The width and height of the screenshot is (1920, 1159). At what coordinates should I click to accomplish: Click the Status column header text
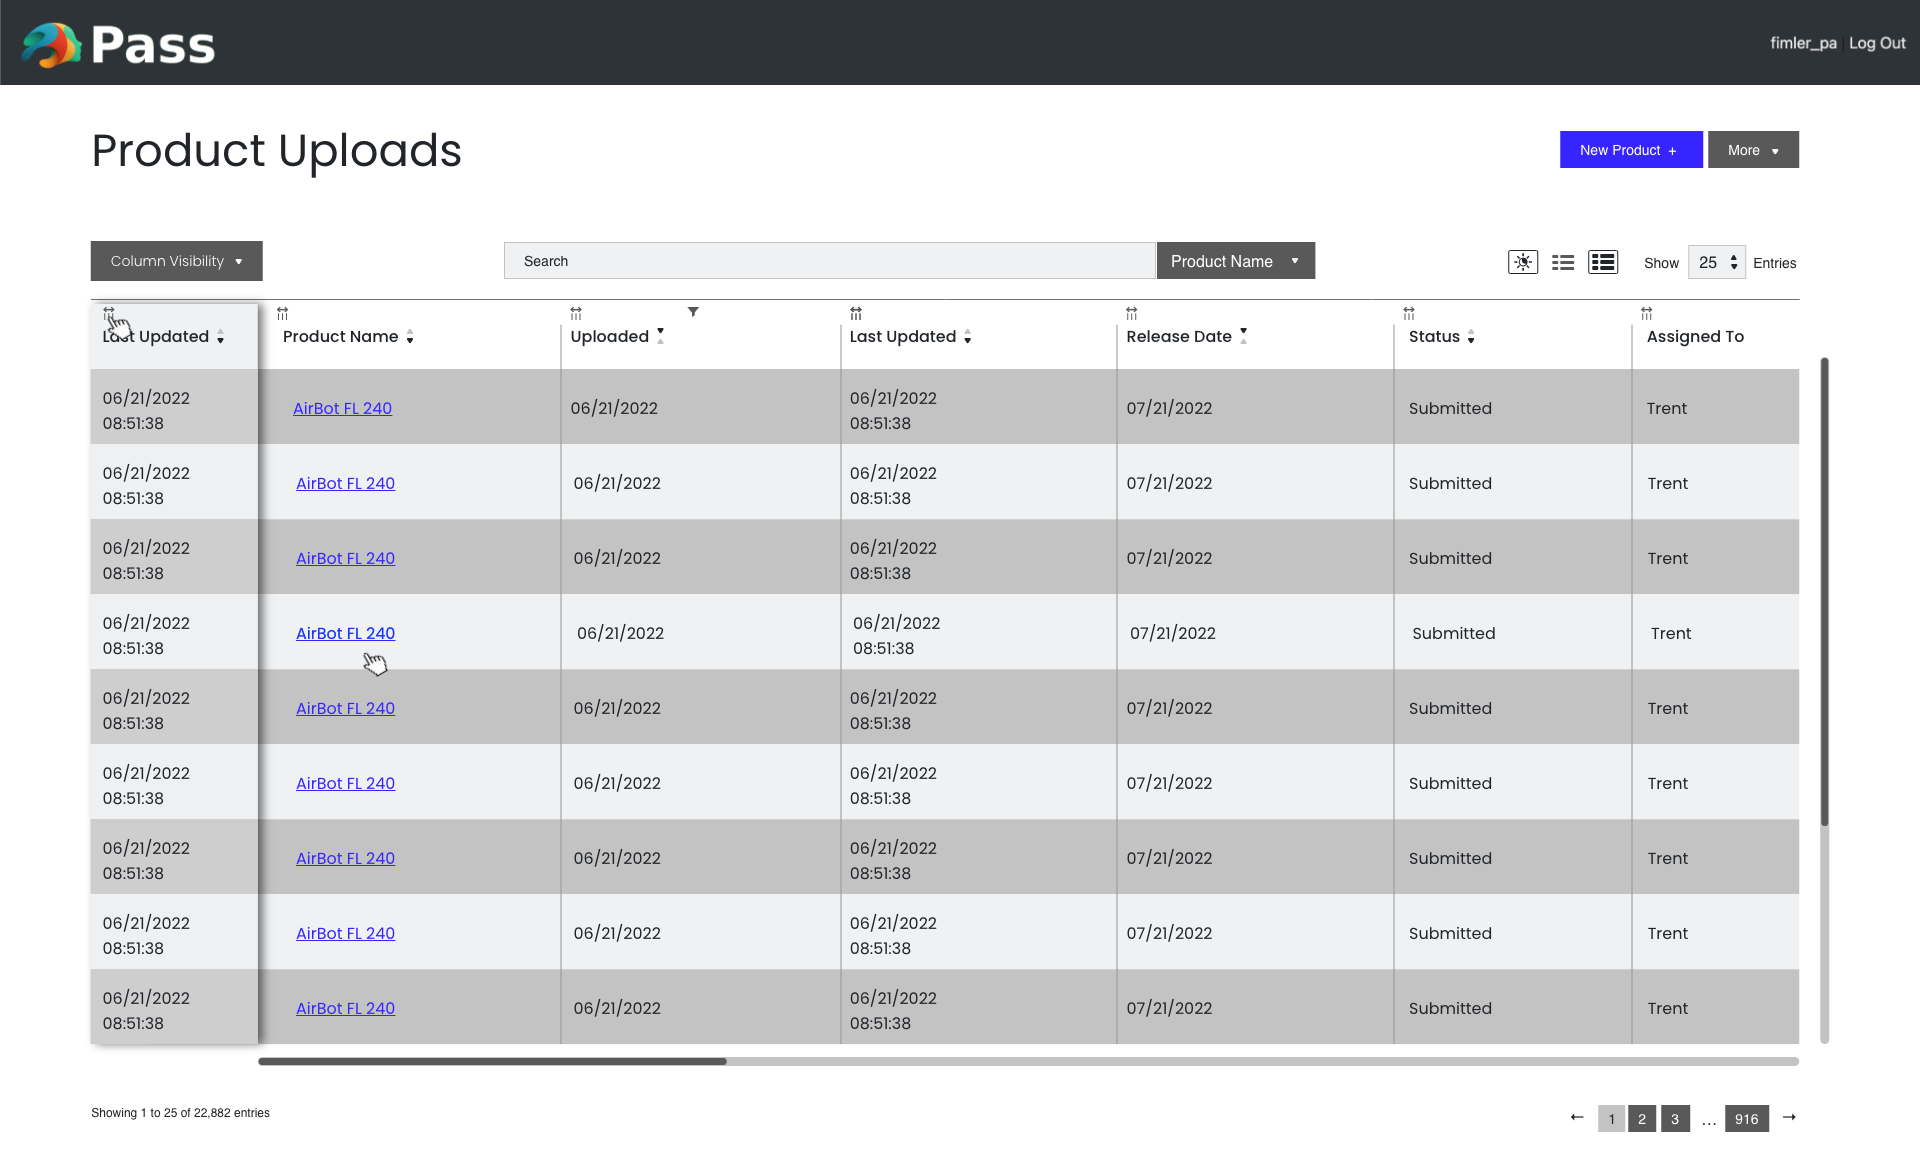pos(1434,337)
